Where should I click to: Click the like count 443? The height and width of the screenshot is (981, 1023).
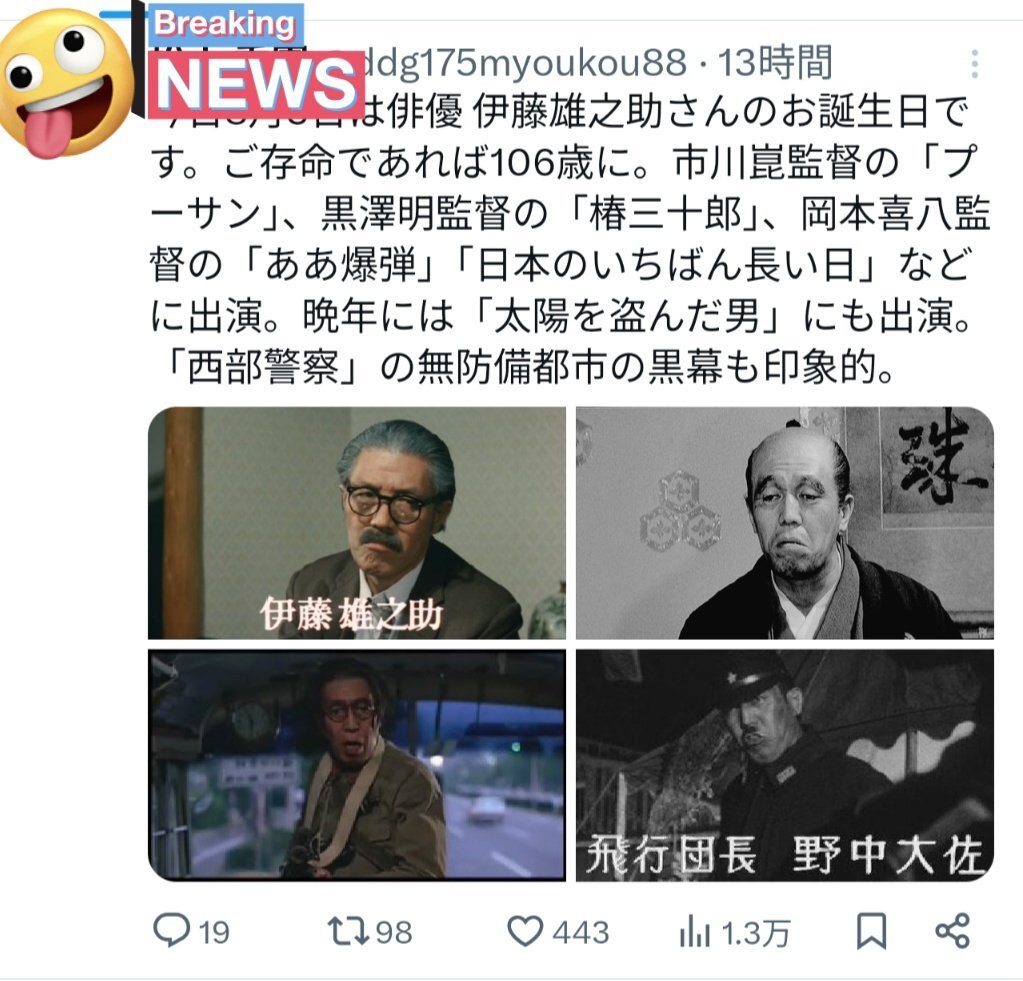[x=581, y=932]
